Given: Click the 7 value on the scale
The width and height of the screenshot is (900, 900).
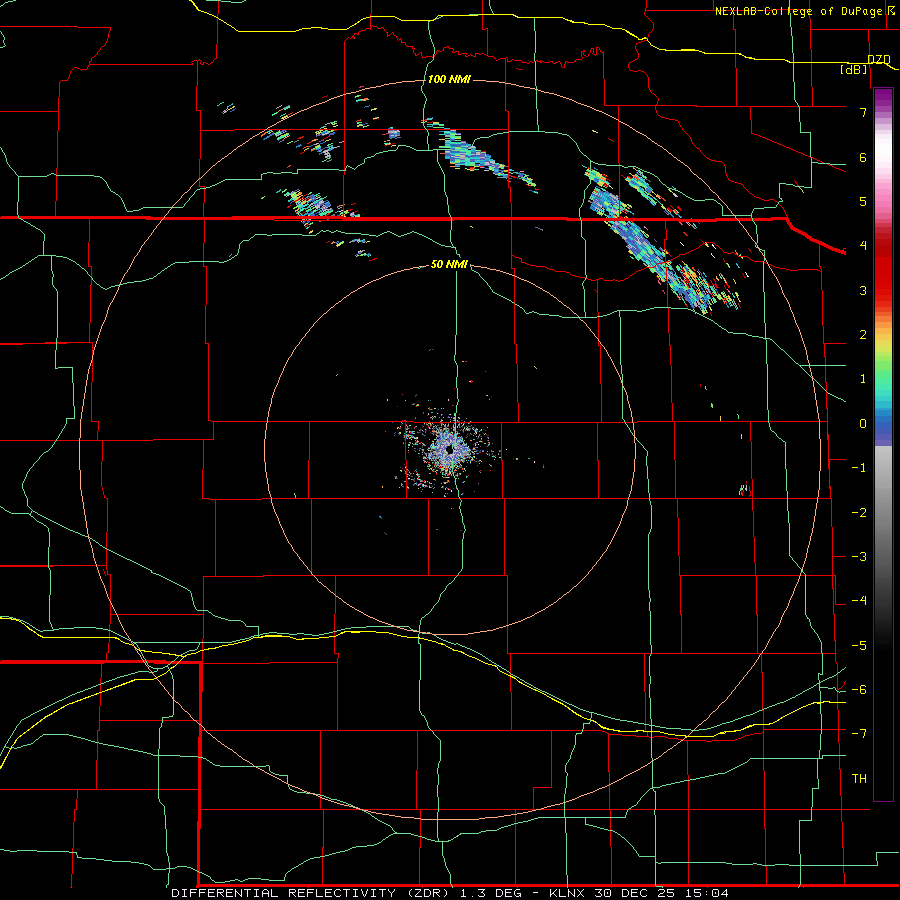Looking at the screenshot, I should (863, 112).
